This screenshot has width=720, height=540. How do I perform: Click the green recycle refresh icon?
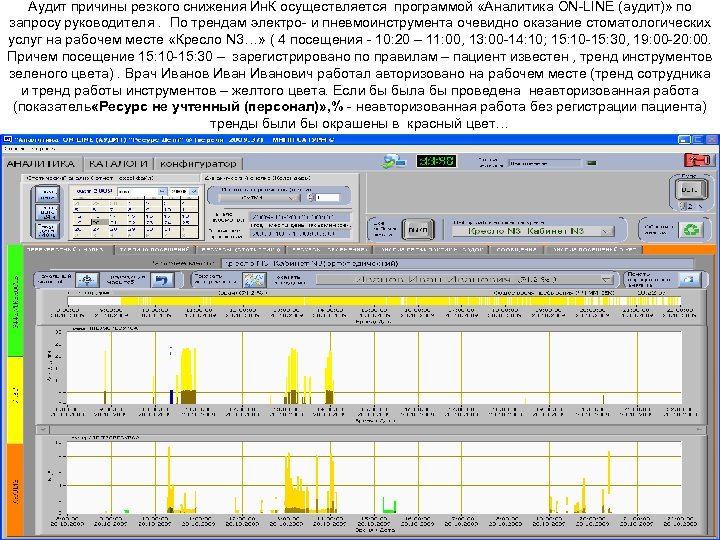click(691, 229)
